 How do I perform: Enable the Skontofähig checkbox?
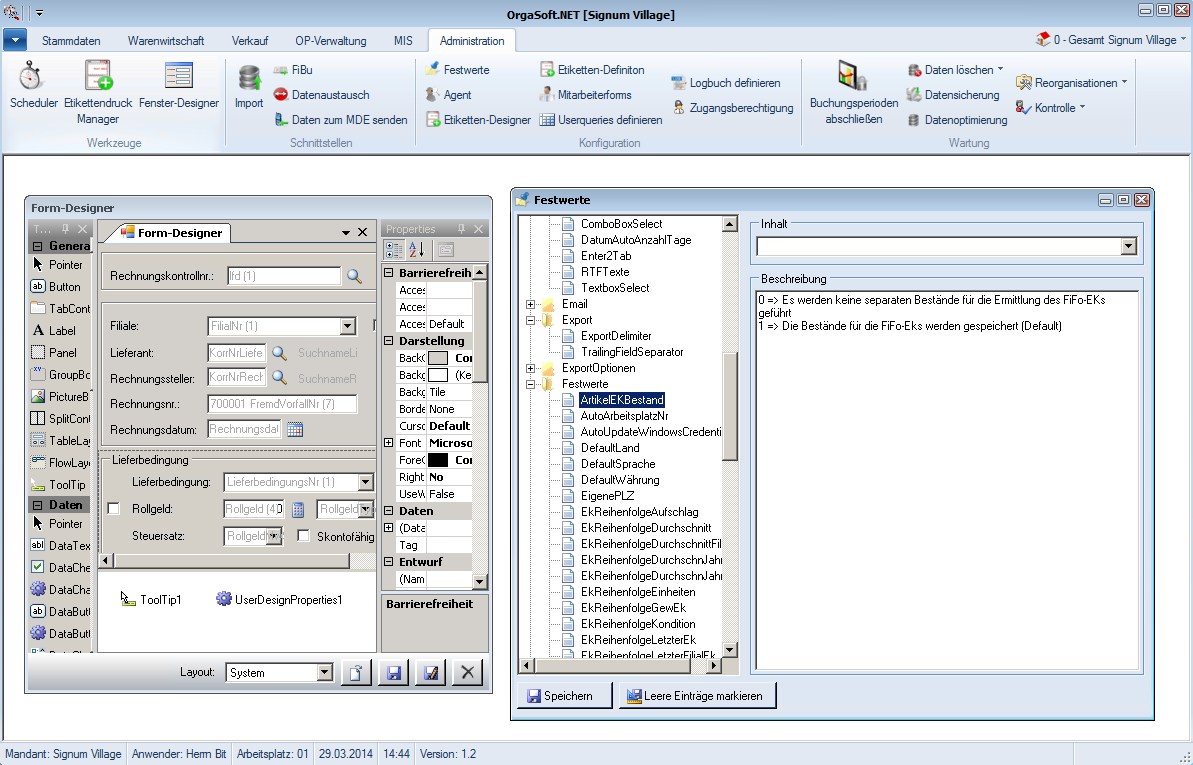pos(303,536)
